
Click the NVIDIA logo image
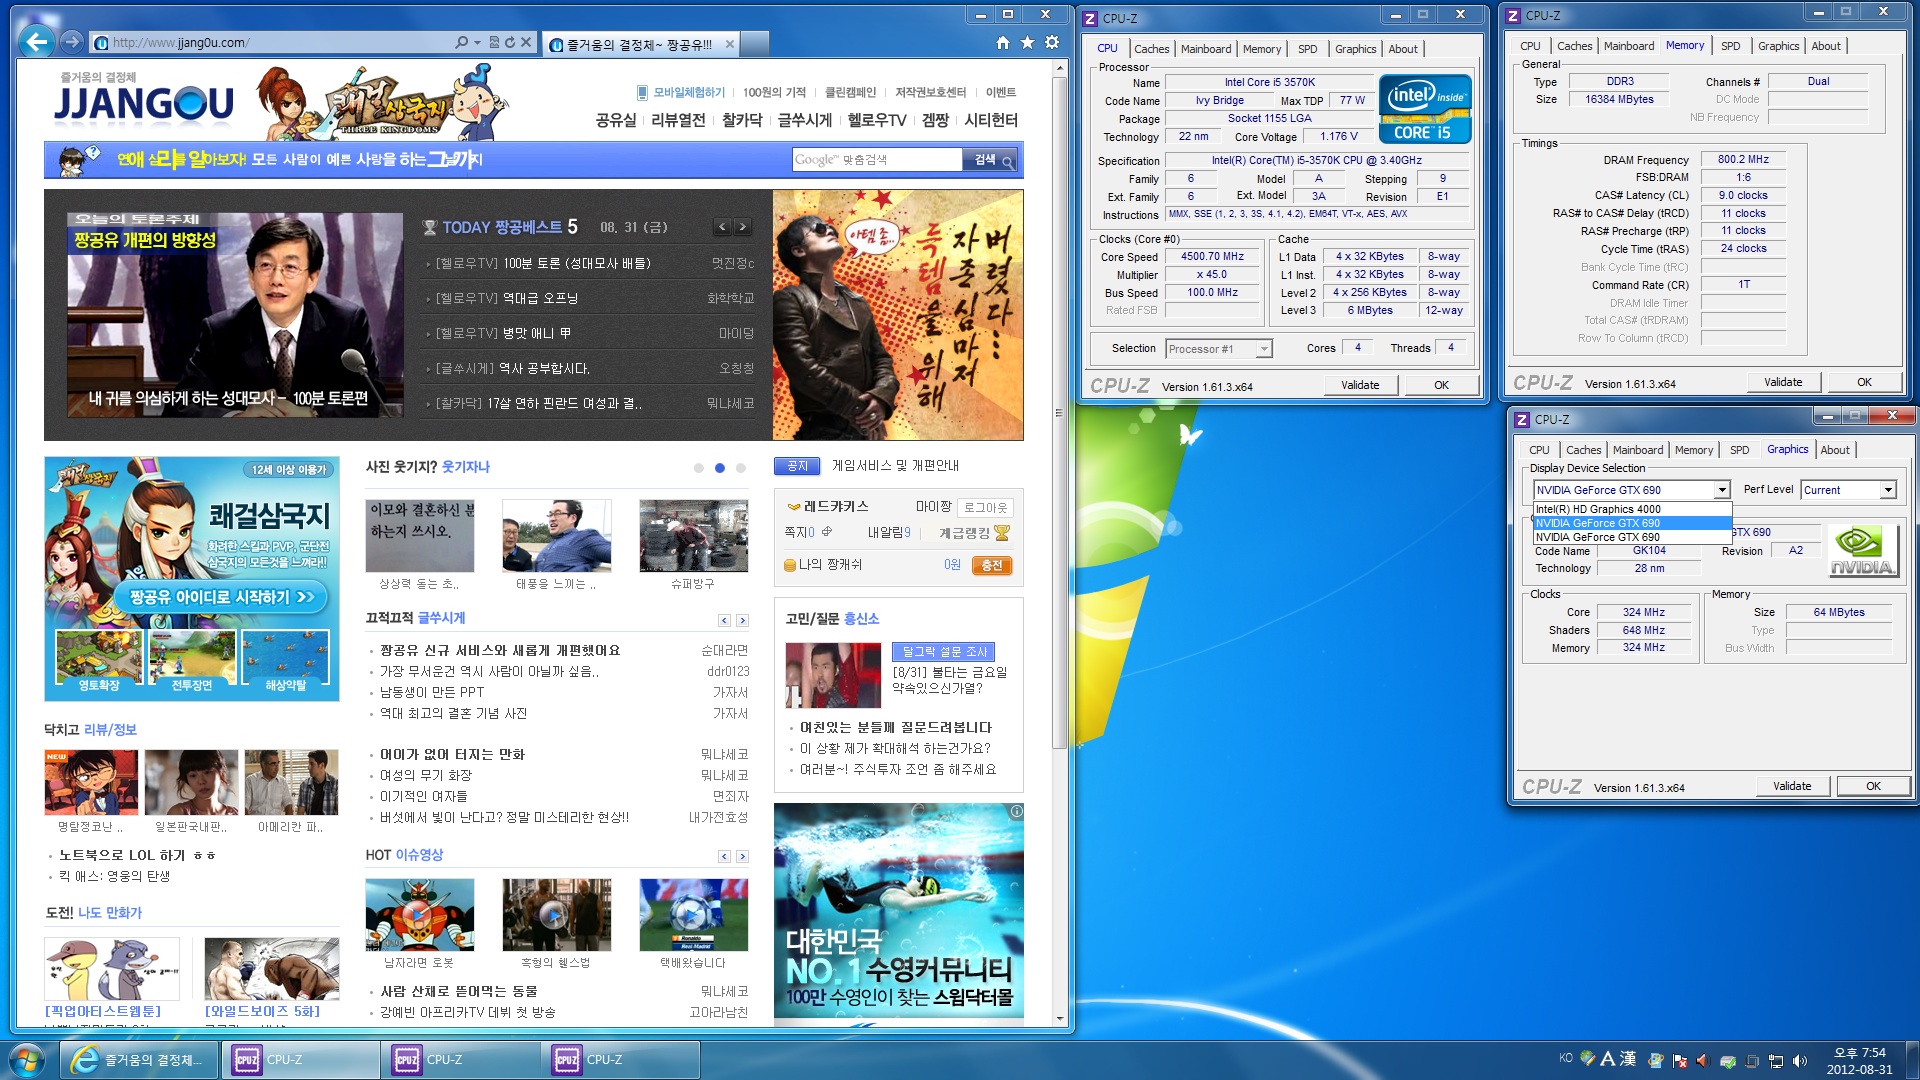point(1861,551)
